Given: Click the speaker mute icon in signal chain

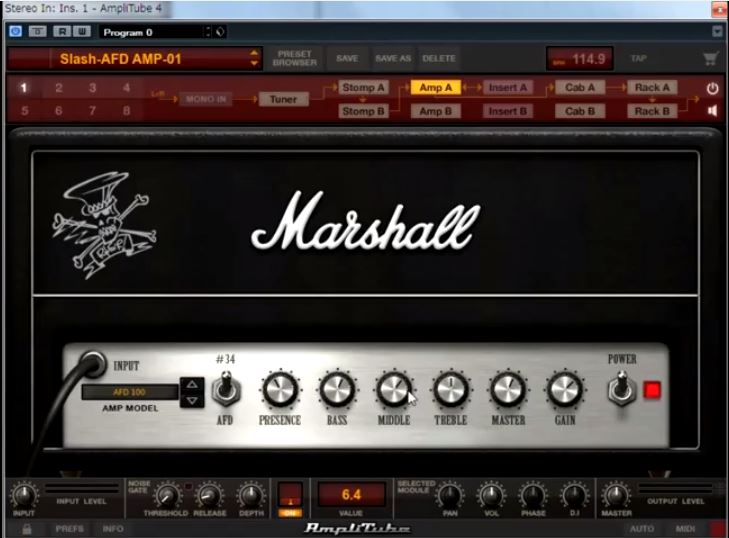Looking at the screenshot, I should 712,111.
